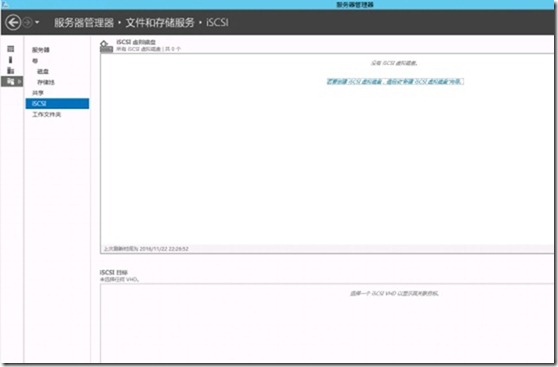Open 卷 in the side navigation
This screenshot has height=367, width=558.
point(35,61)
